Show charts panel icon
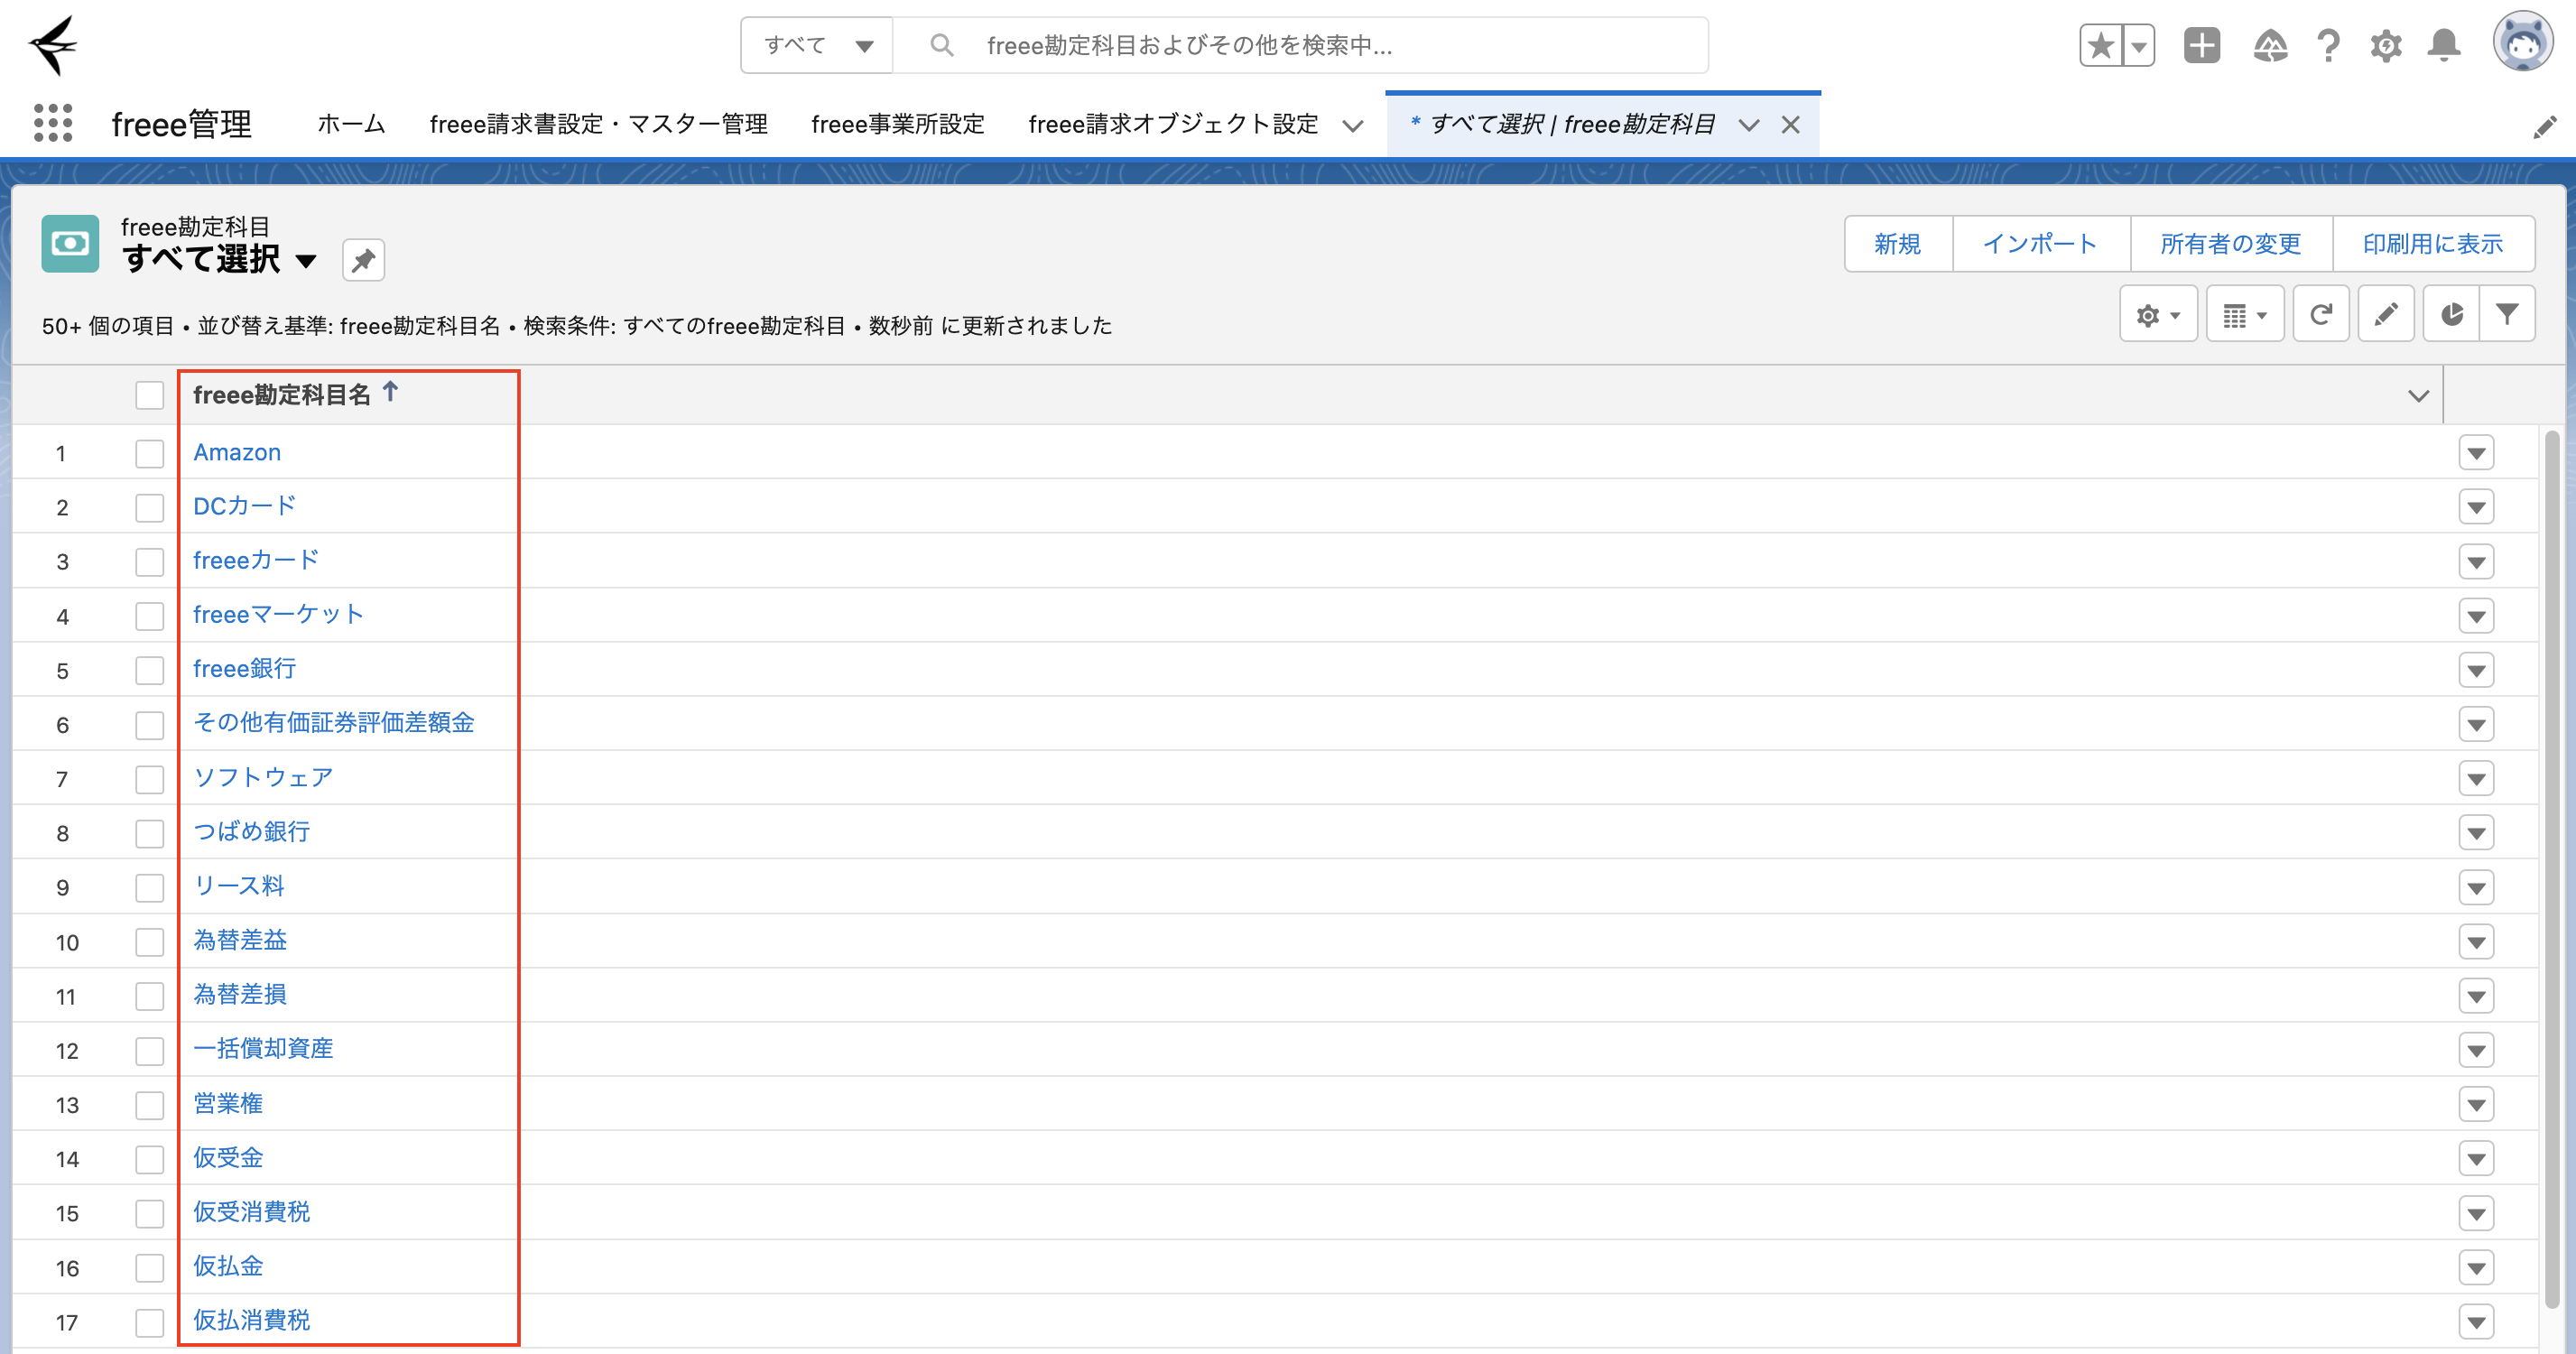 2451,315
